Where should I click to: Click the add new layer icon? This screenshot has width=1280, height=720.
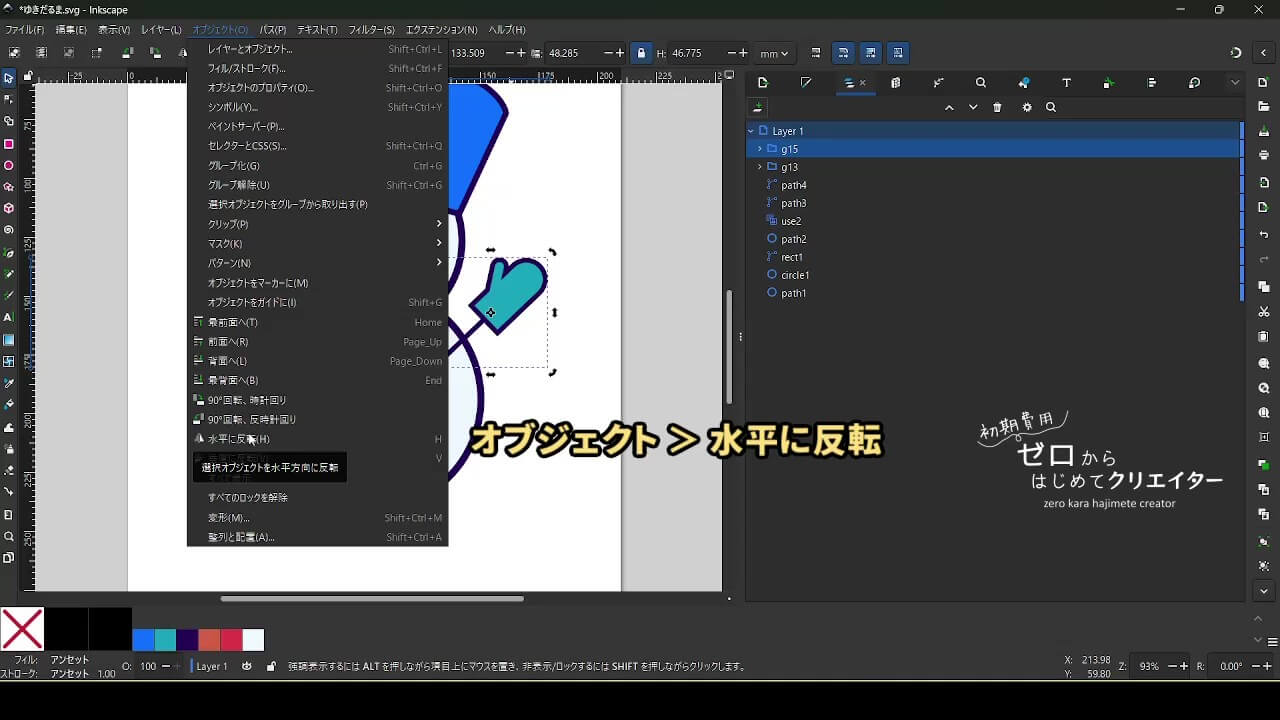759,108
